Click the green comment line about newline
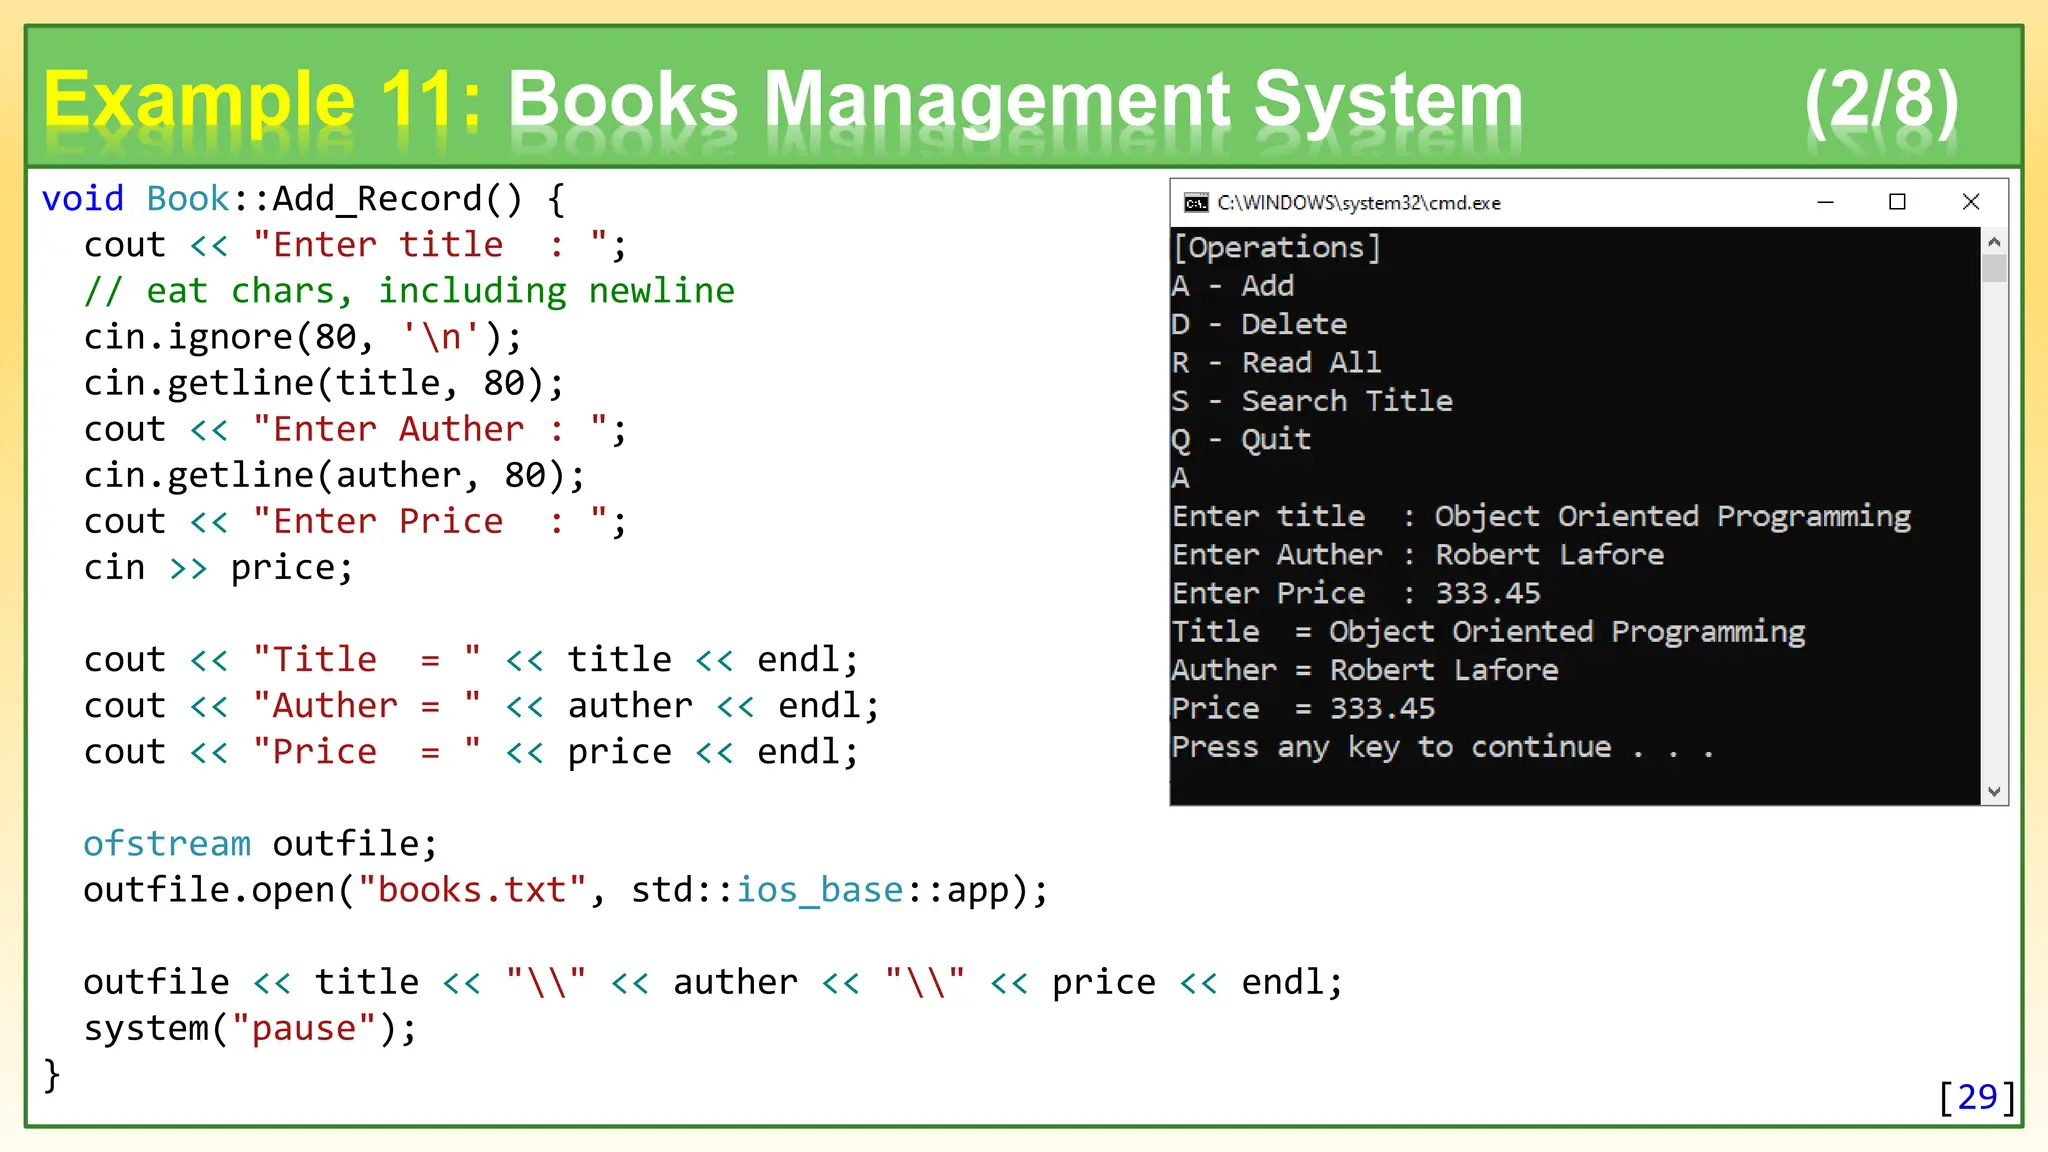Viewport: 2048px width, 1152px height. coord(410,291)
